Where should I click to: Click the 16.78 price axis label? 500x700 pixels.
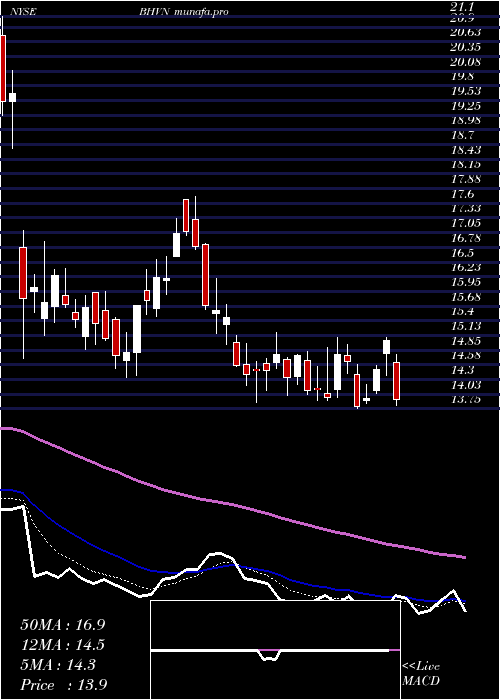pos(466,238)
